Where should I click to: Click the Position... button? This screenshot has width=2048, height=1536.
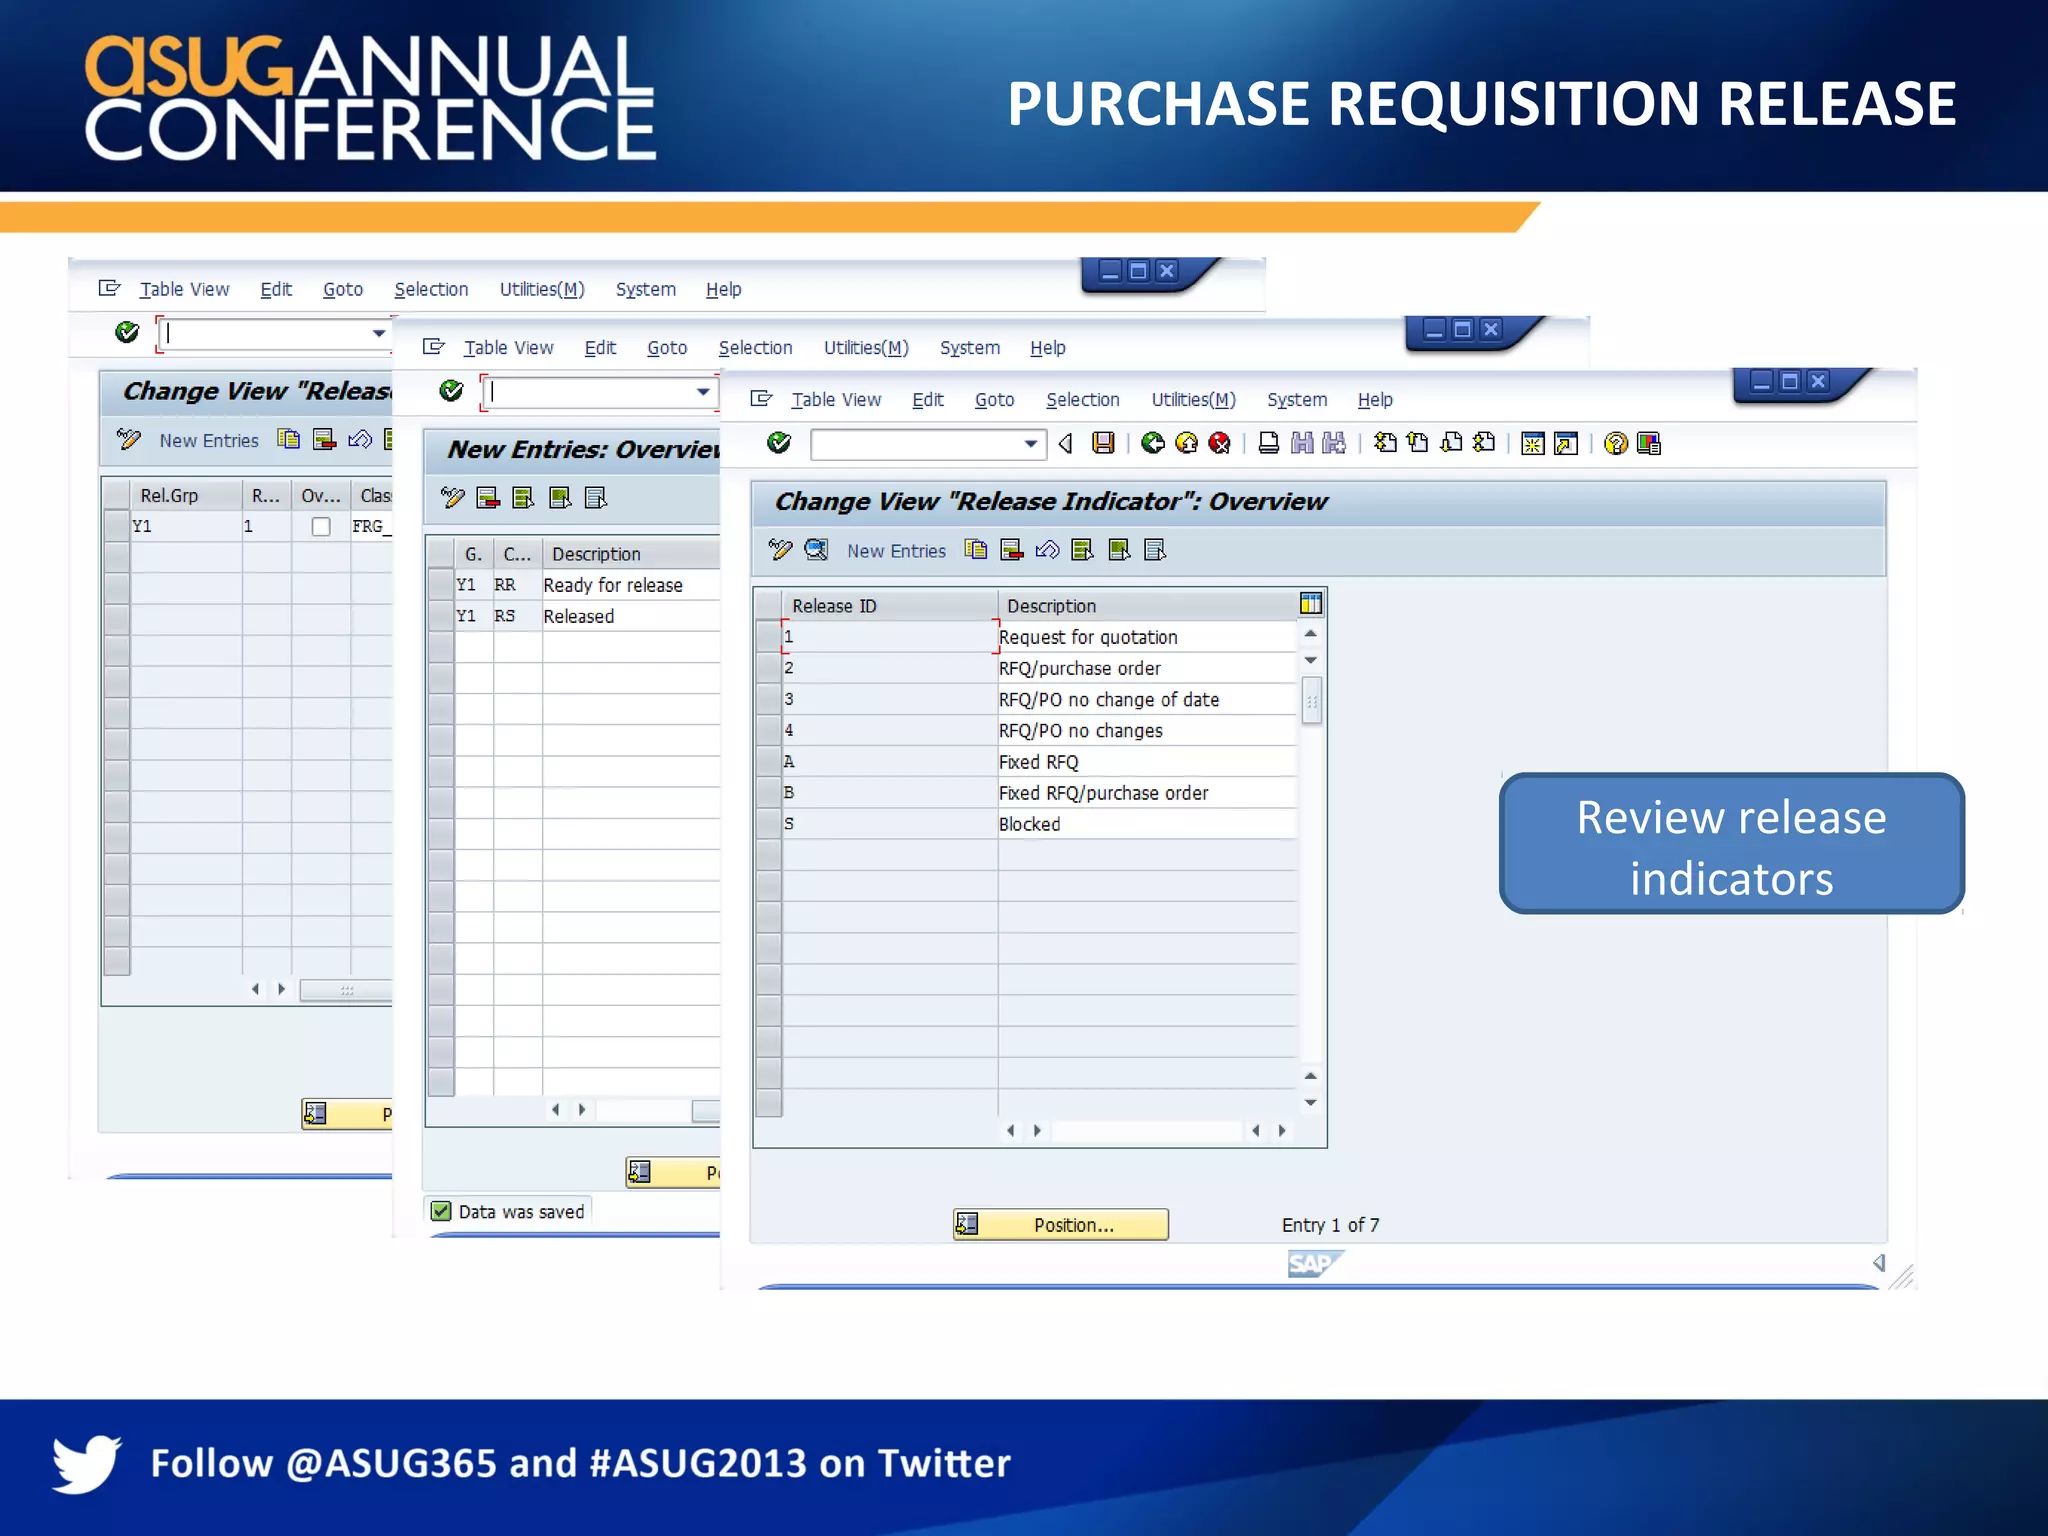coord(1061,1225)
